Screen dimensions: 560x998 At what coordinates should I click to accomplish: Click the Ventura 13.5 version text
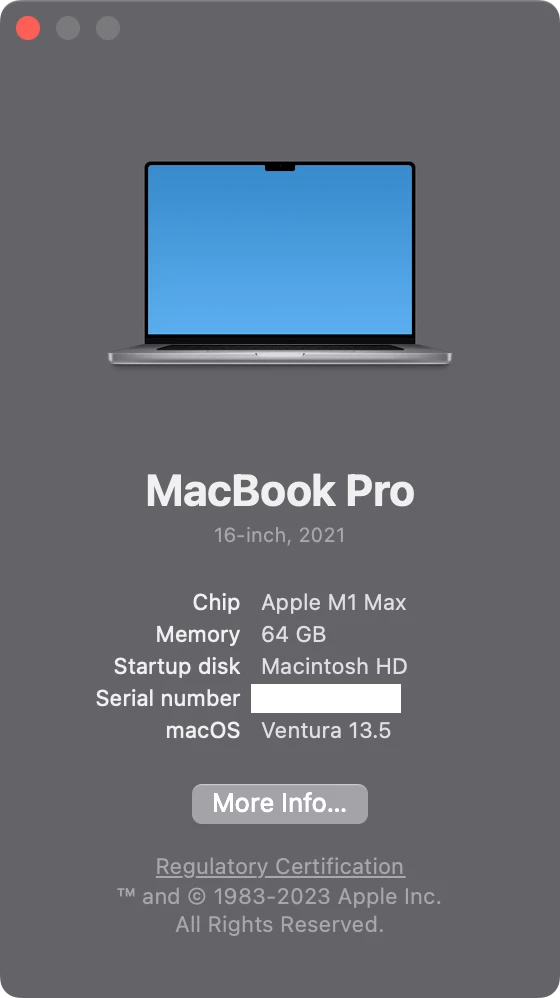click(x=326, y=730)
